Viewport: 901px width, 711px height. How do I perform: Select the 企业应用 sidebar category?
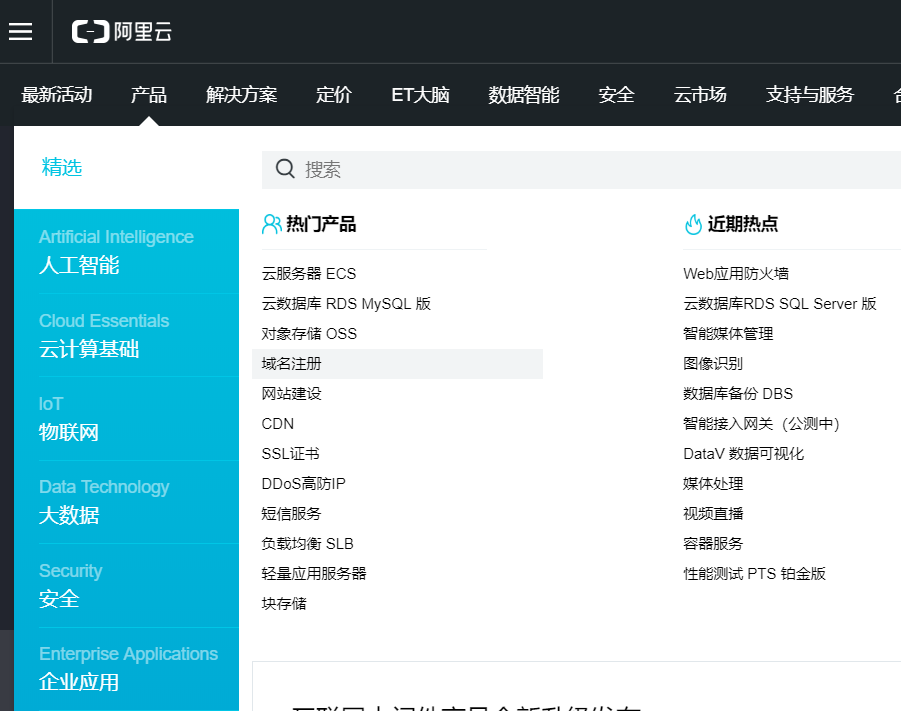tap(126, 669)
